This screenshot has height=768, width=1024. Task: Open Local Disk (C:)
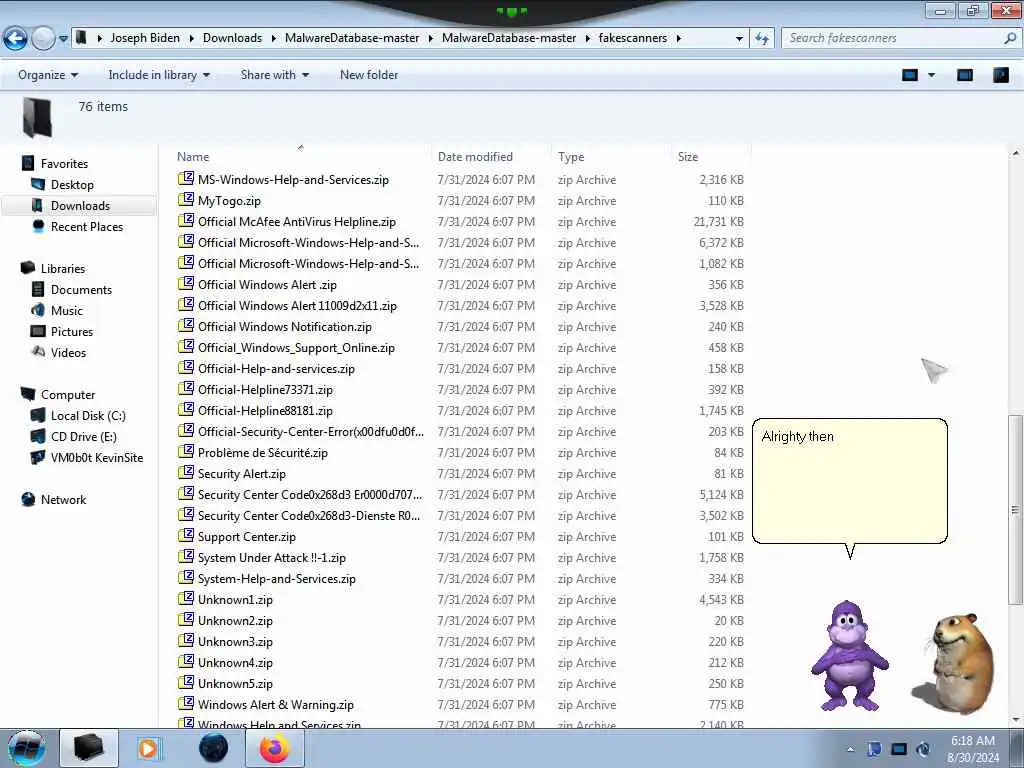coord(88,415)
